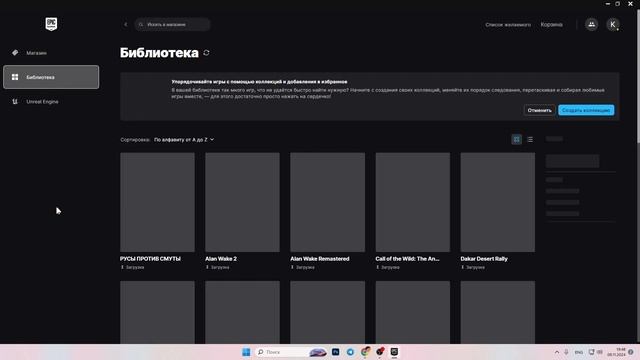Switch to list view

click(530, 140)
